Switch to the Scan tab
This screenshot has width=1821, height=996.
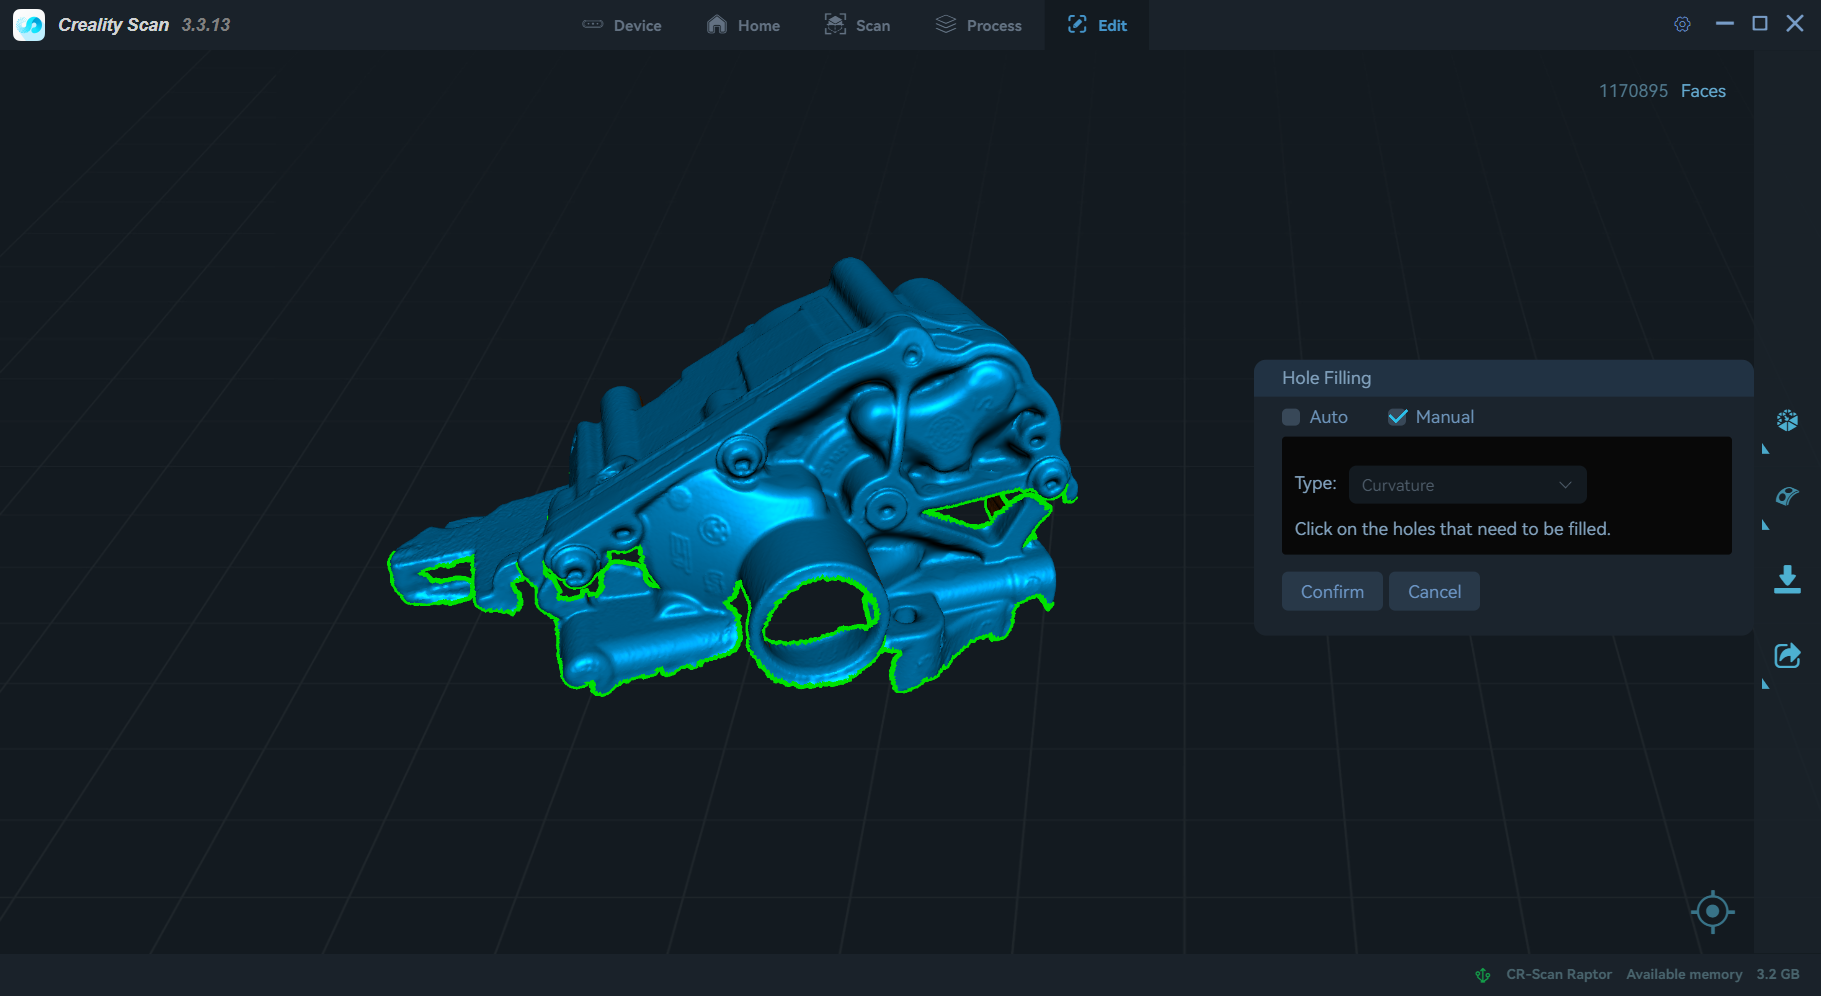click(x=857, y=25)
